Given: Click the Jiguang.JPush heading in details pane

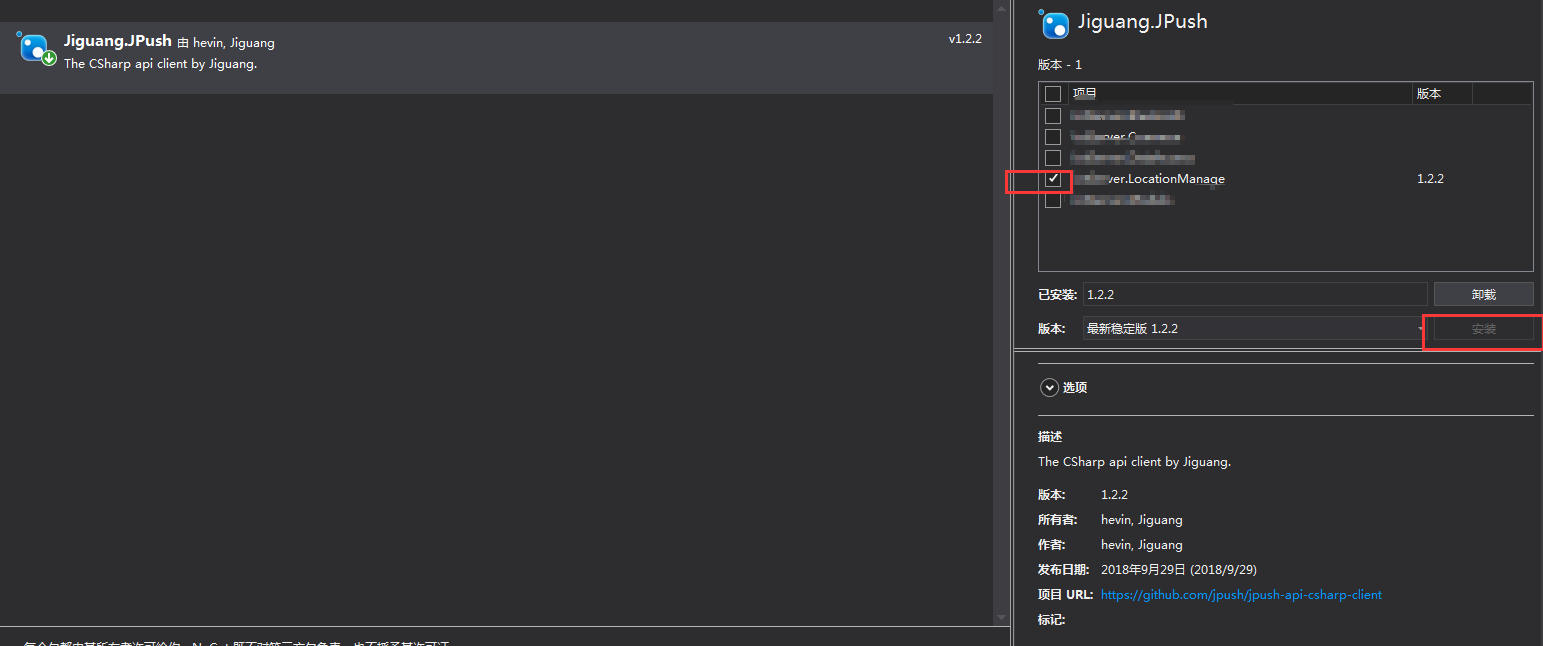Looking at the screenshot, I should point(1142,22).
